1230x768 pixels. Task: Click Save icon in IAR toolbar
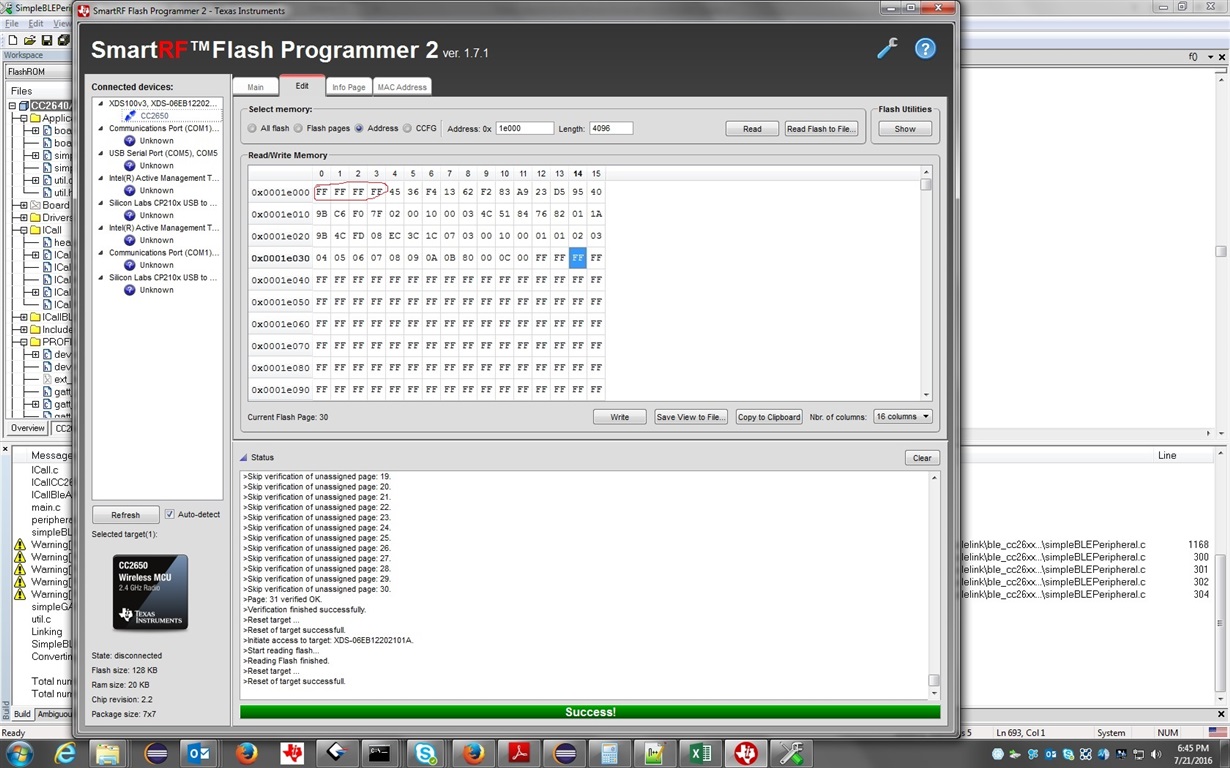[47, 40]
